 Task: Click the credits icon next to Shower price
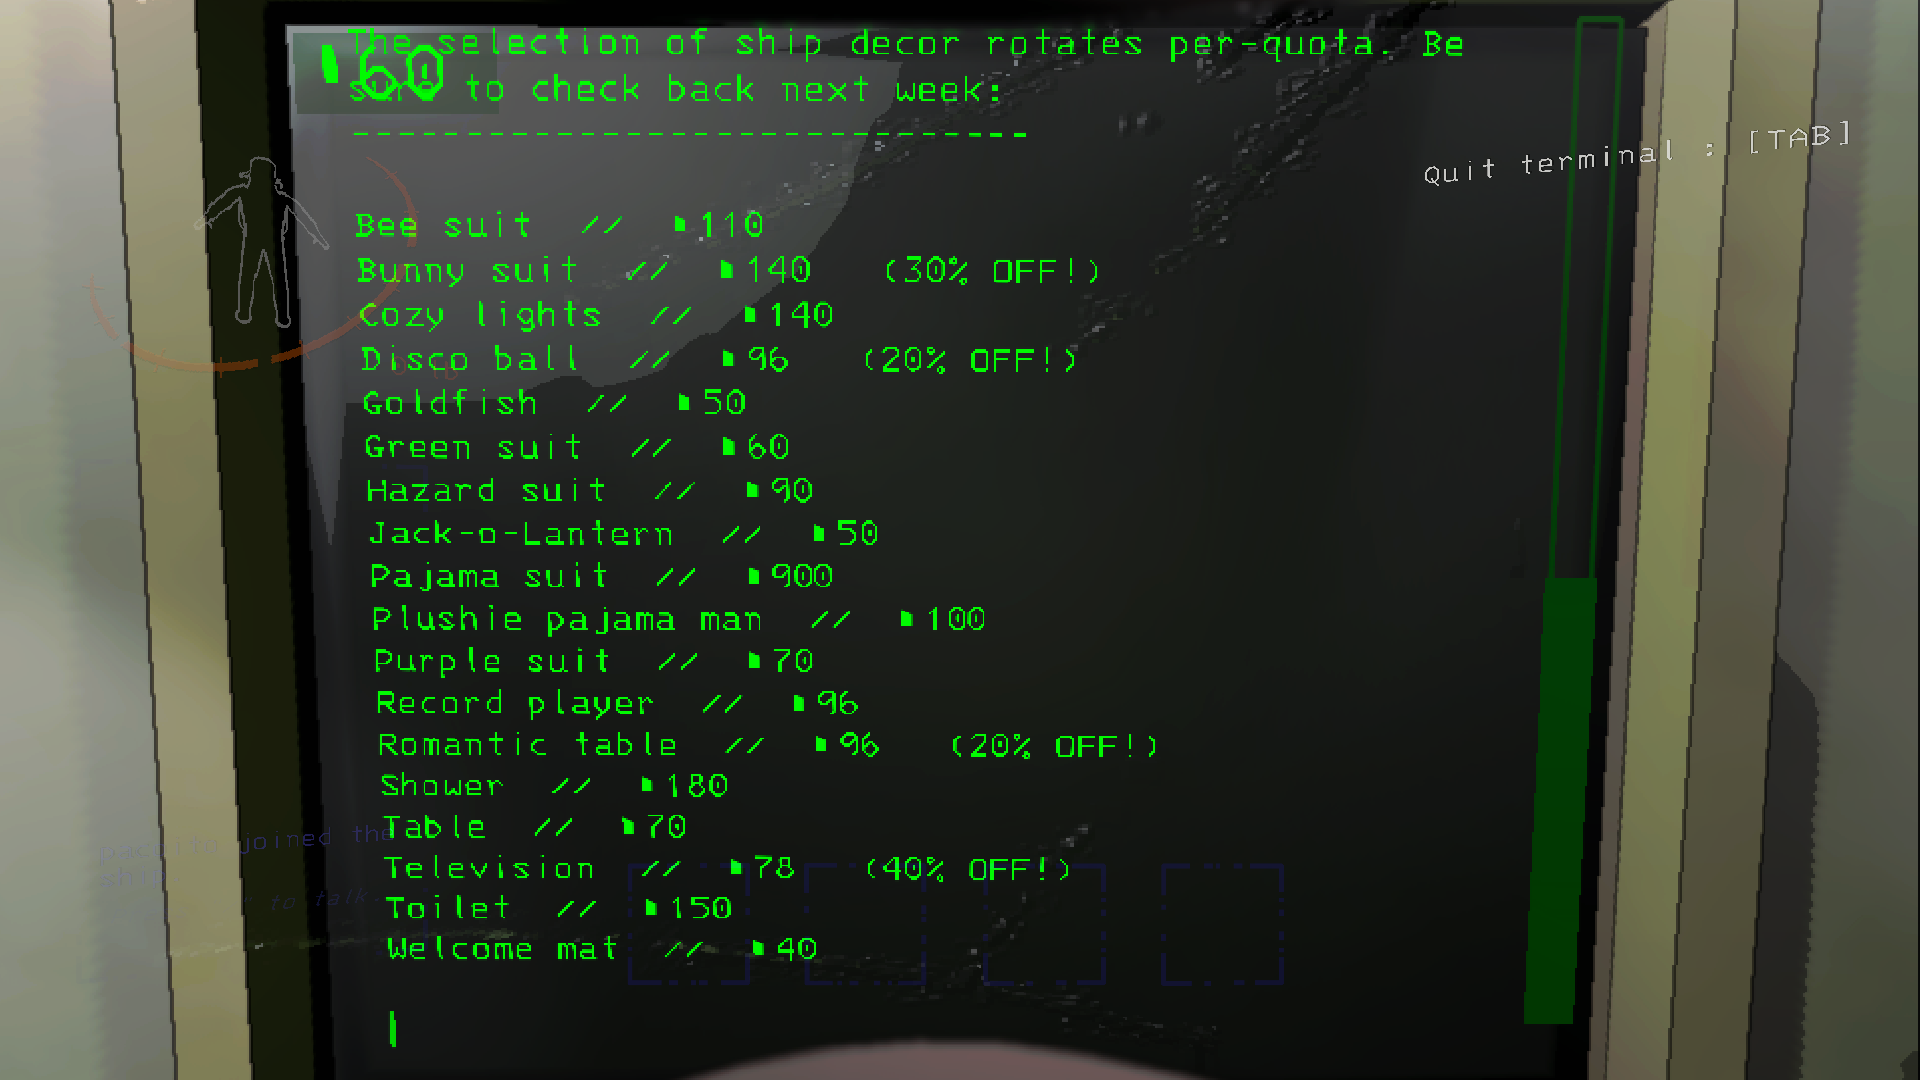tap(647, 785)
